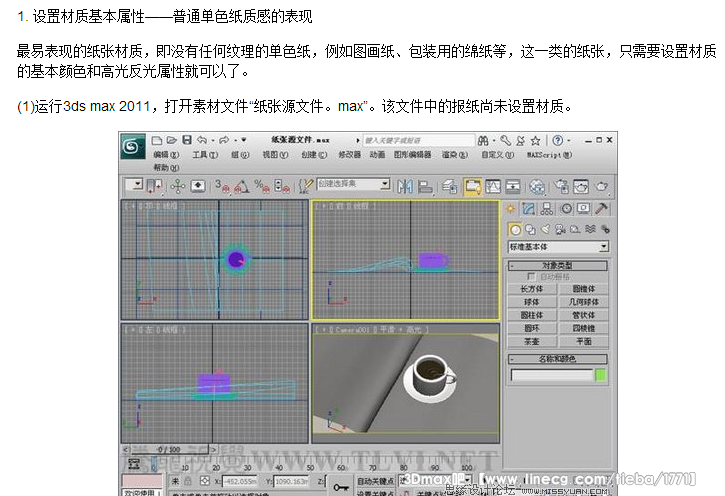Open the schematic view icon
The image size is (725, 496).
coord(512,186)
